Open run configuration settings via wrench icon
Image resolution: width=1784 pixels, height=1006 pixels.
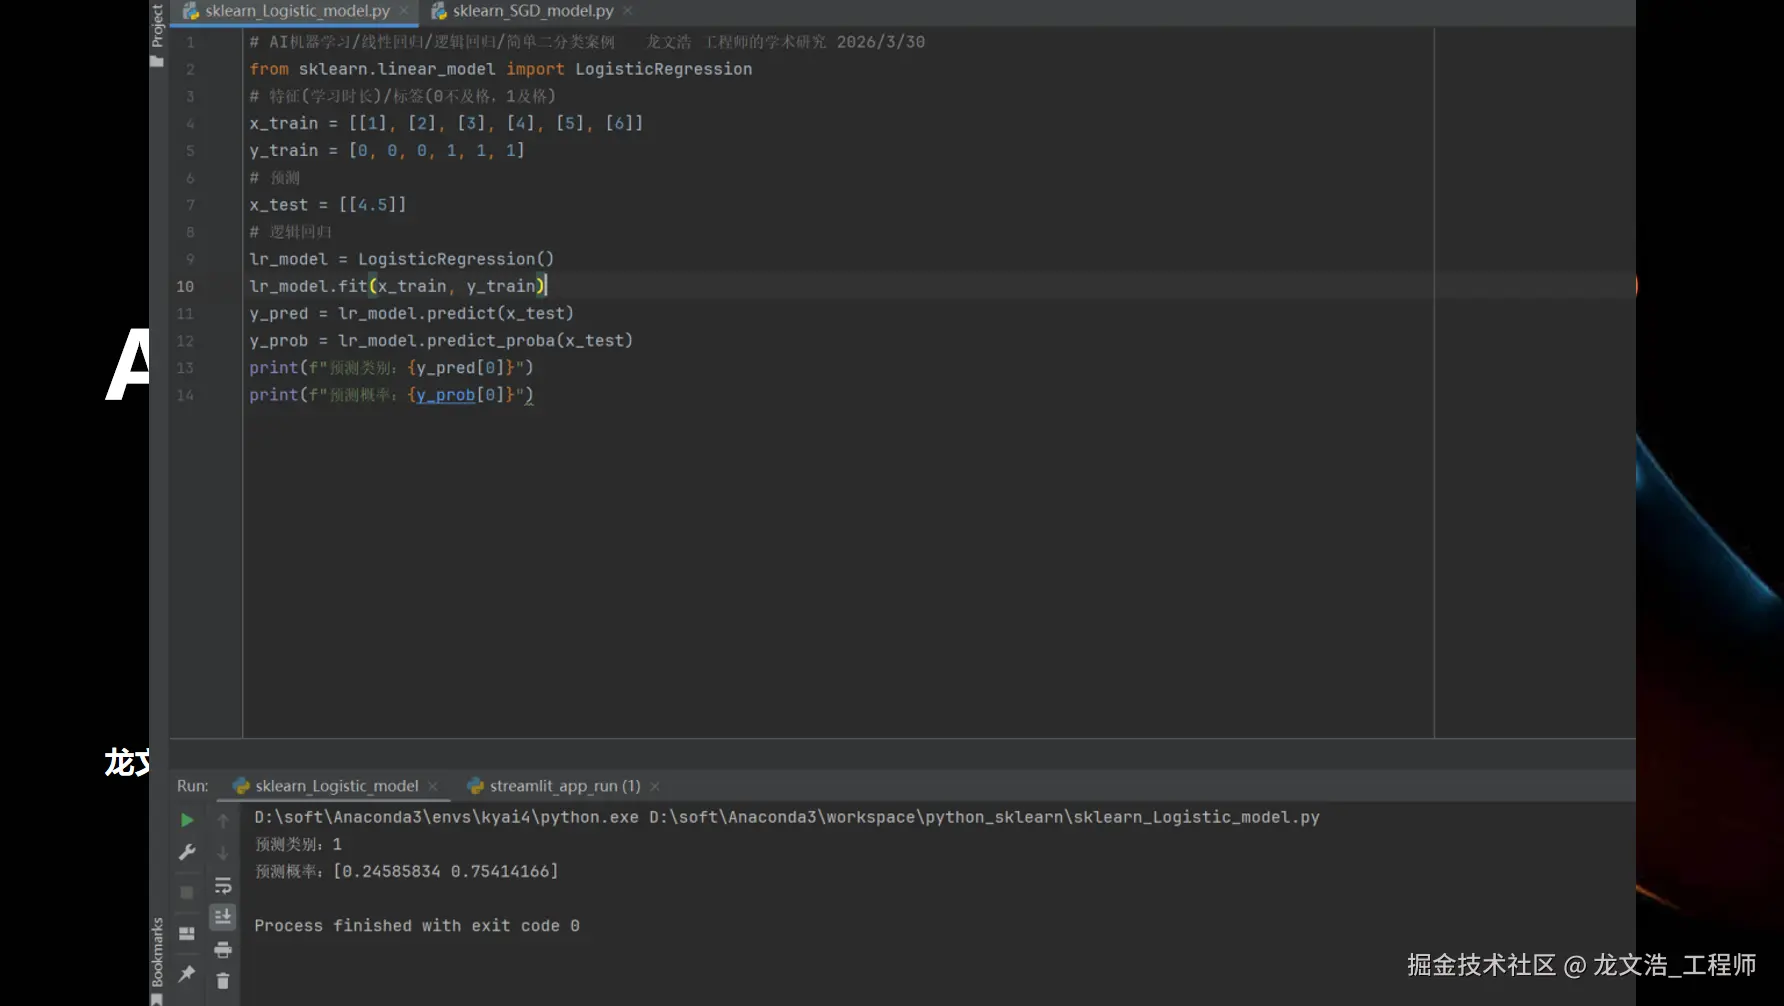pyautogui.click(x=187, y=853)
